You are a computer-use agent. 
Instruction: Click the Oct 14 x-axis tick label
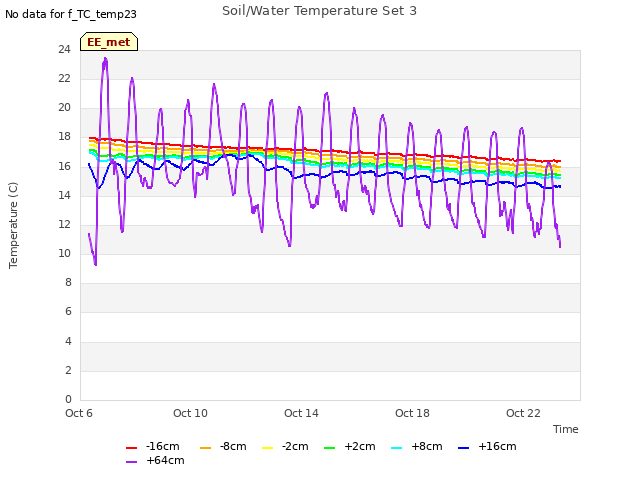click(301, 413)
